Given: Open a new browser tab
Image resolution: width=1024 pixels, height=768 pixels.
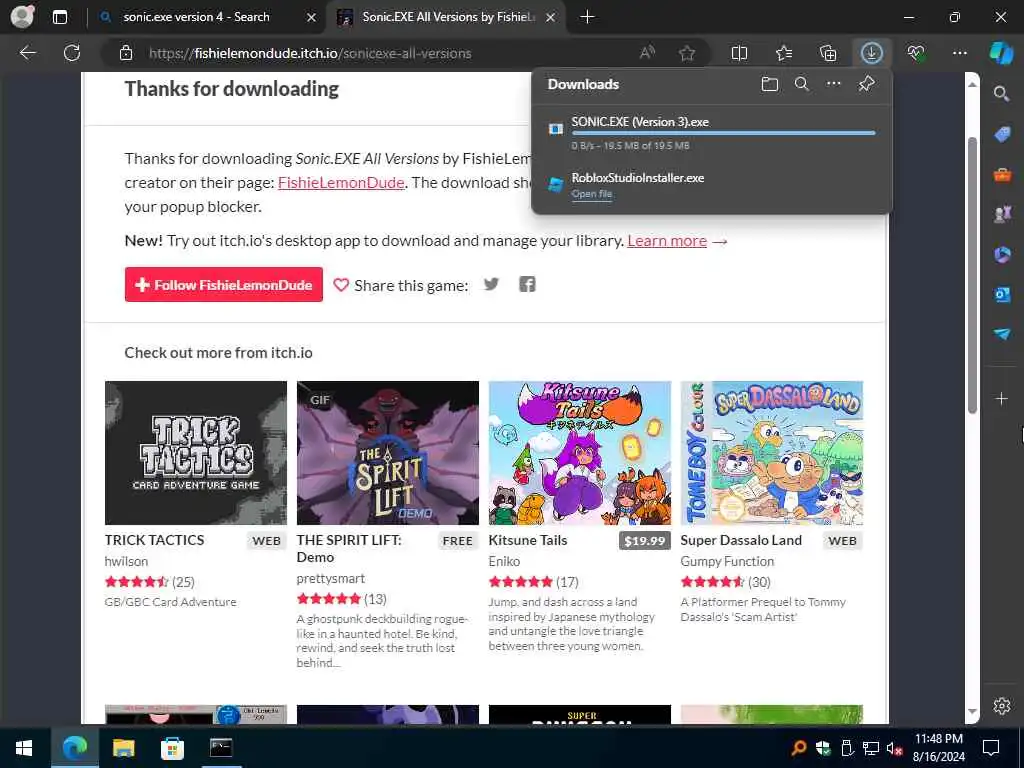Looking at the screenshot, I should coord(587,17).
